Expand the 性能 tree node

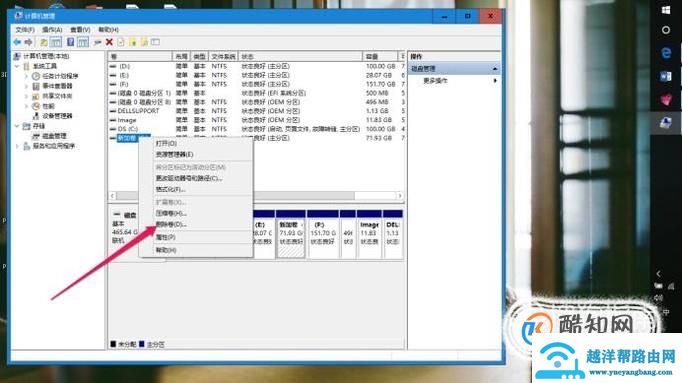pyautogui.click(x=27, y=106)
